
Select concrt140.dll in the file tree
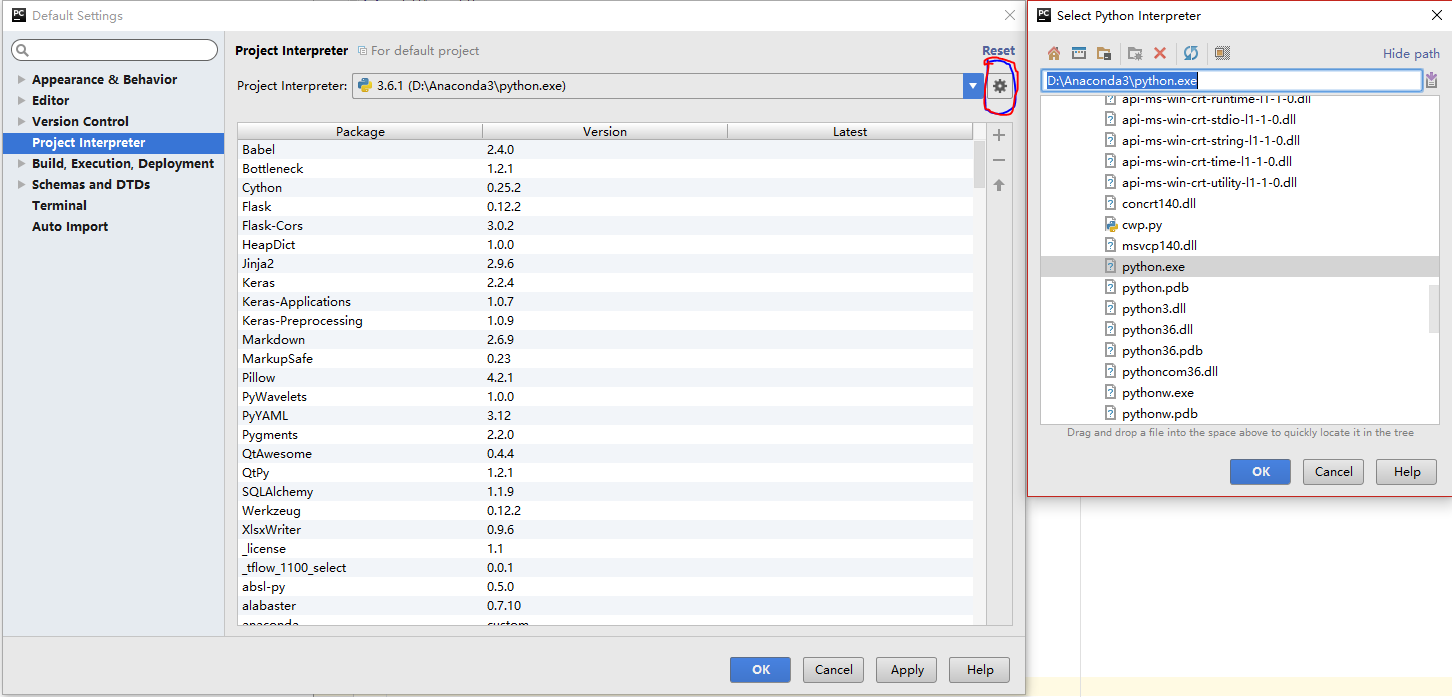(1159, 204)
